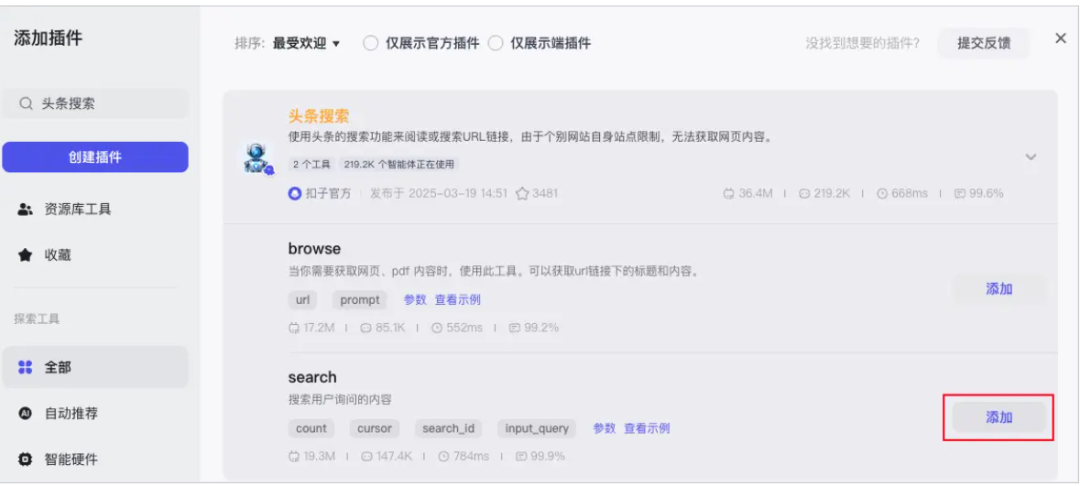Screen dimensions: 1080x486
Task: Click the cursor parameter tag
Action: (375, 428)
